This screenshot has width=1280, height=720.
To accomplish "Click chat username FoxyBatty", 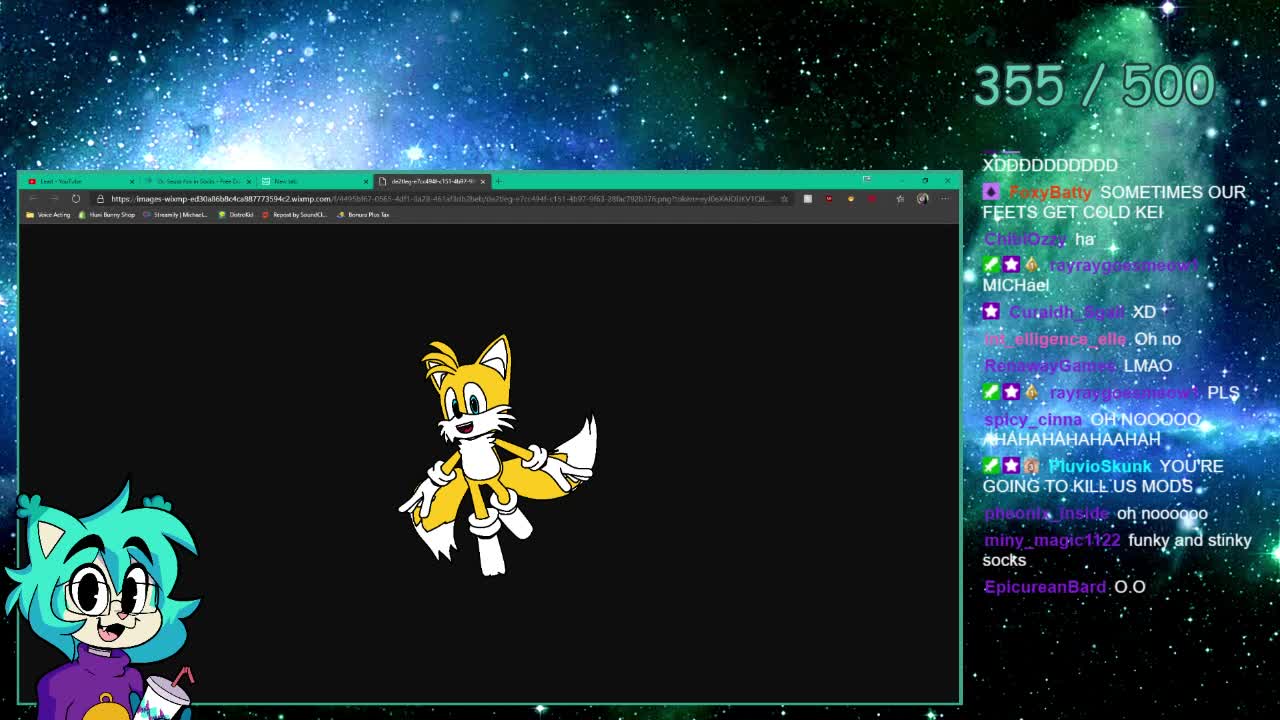I will pos(1050,192).
